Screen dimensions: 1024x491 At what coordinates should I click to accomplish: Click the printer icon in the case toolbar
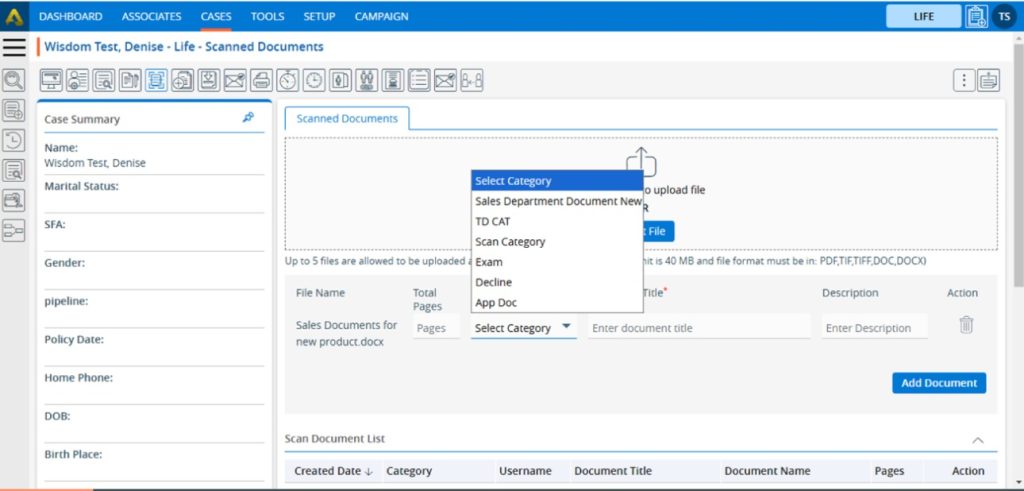(x=261, y=81)
